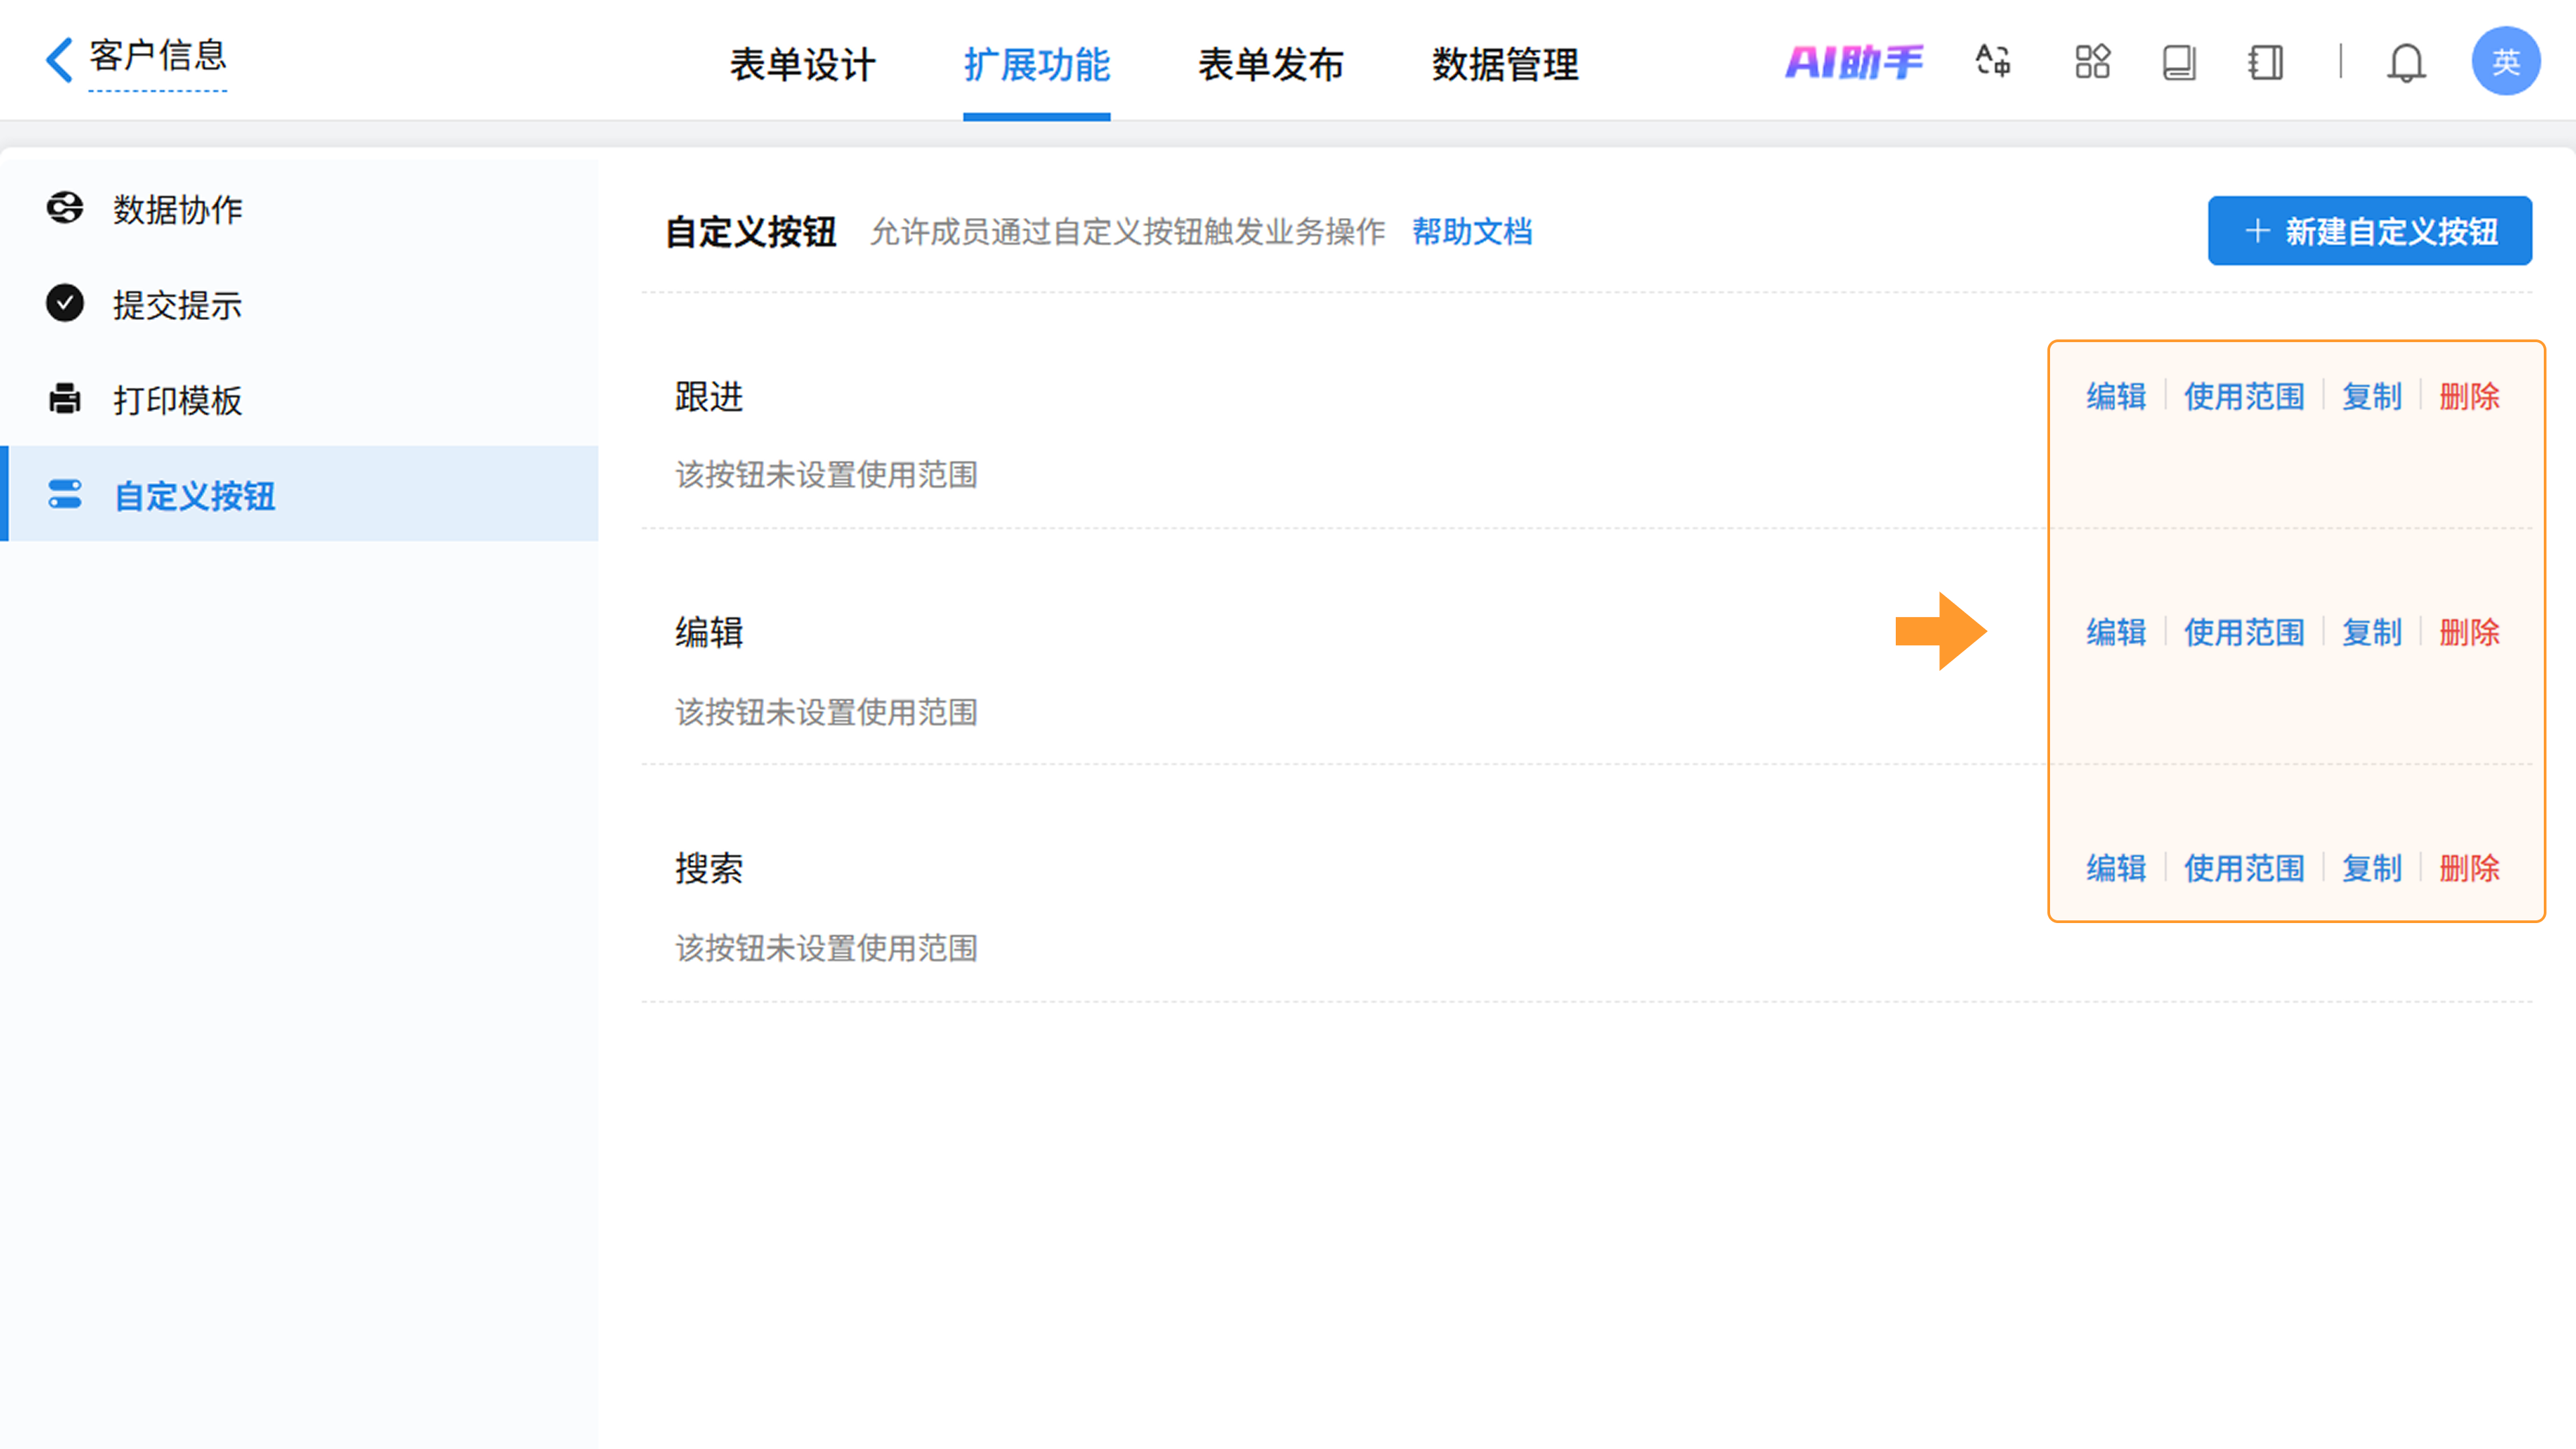Open the apps grid icon

coord(2092,62)
